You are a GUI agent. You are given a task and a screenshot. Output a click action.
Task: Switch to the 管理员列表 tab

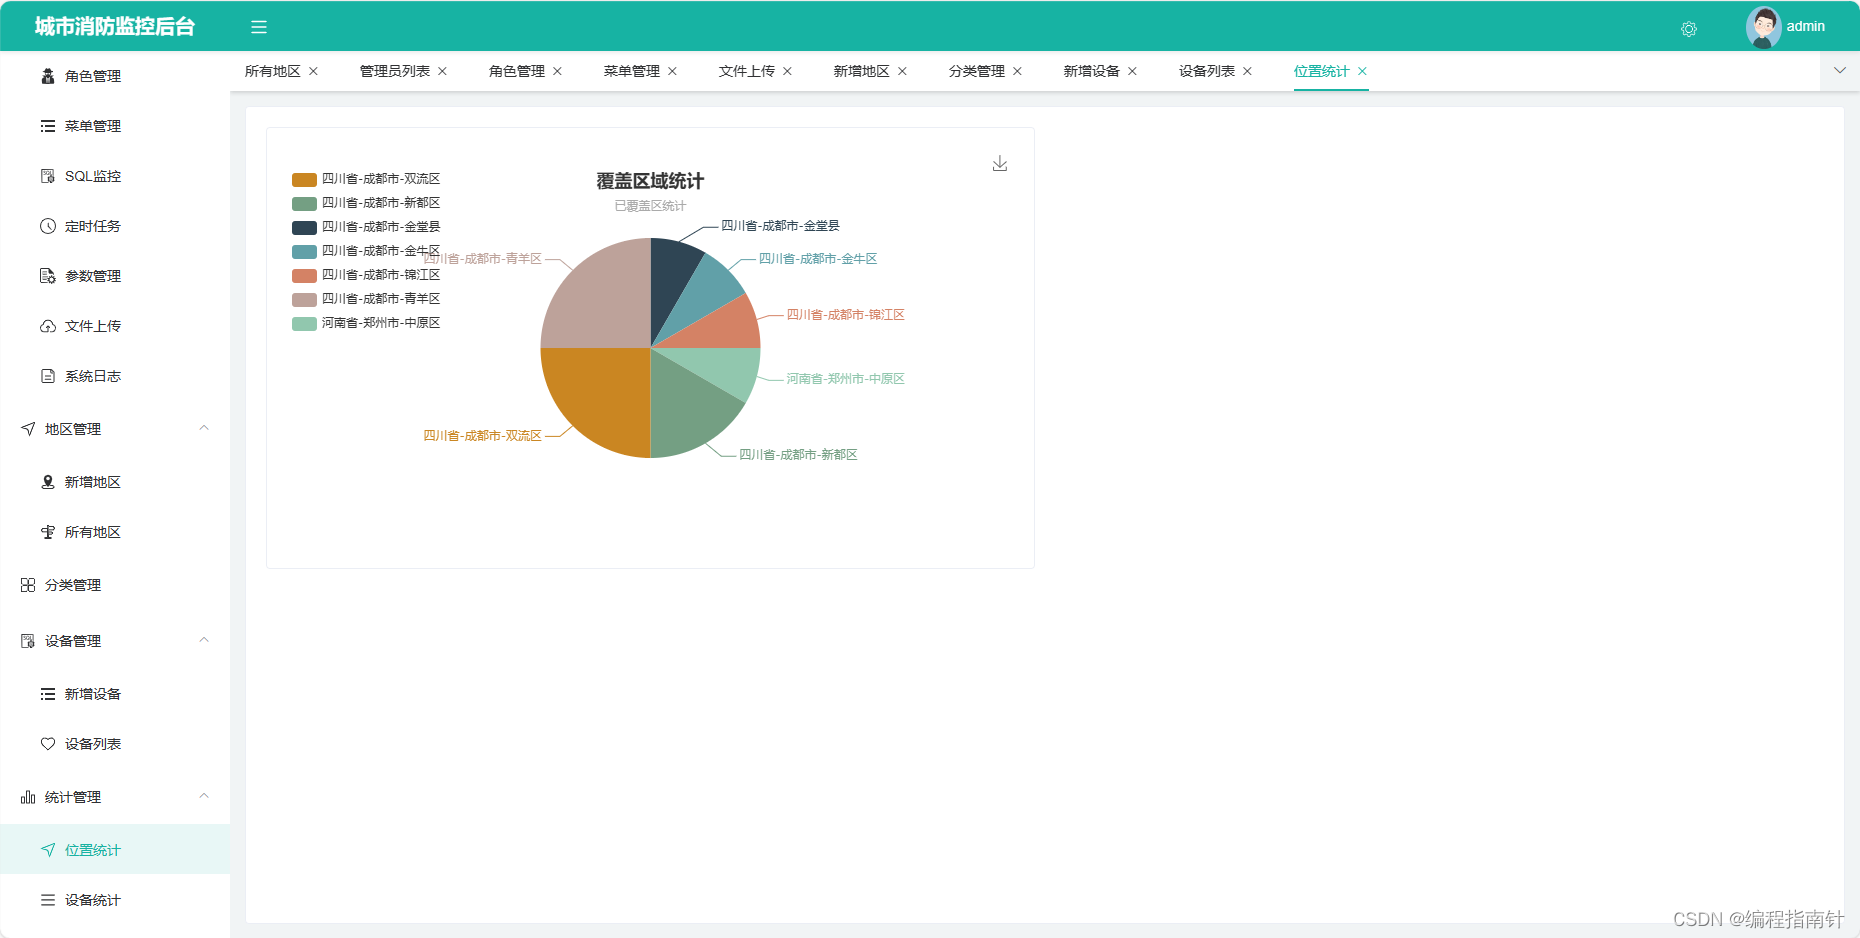[x=395, y=71]
